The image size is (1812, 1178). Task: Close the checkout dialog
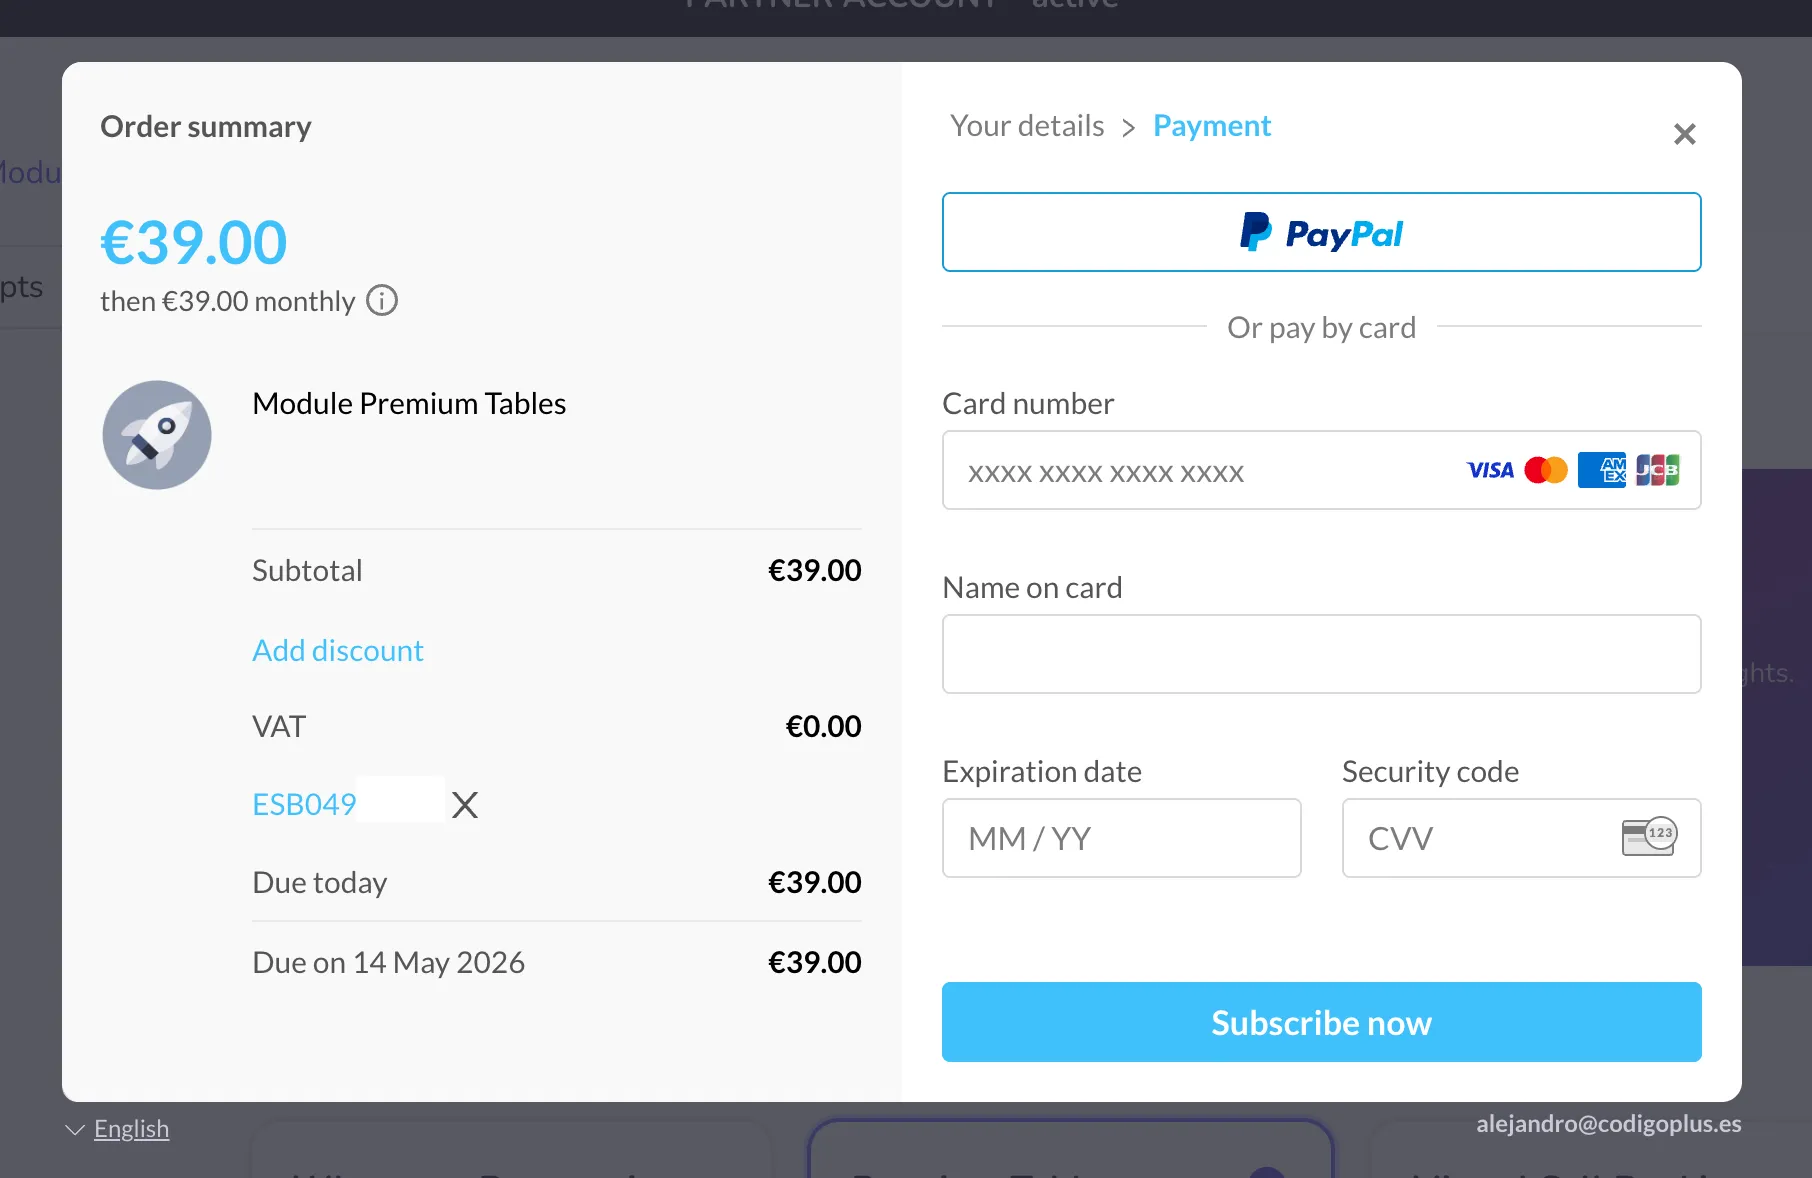1685,134
